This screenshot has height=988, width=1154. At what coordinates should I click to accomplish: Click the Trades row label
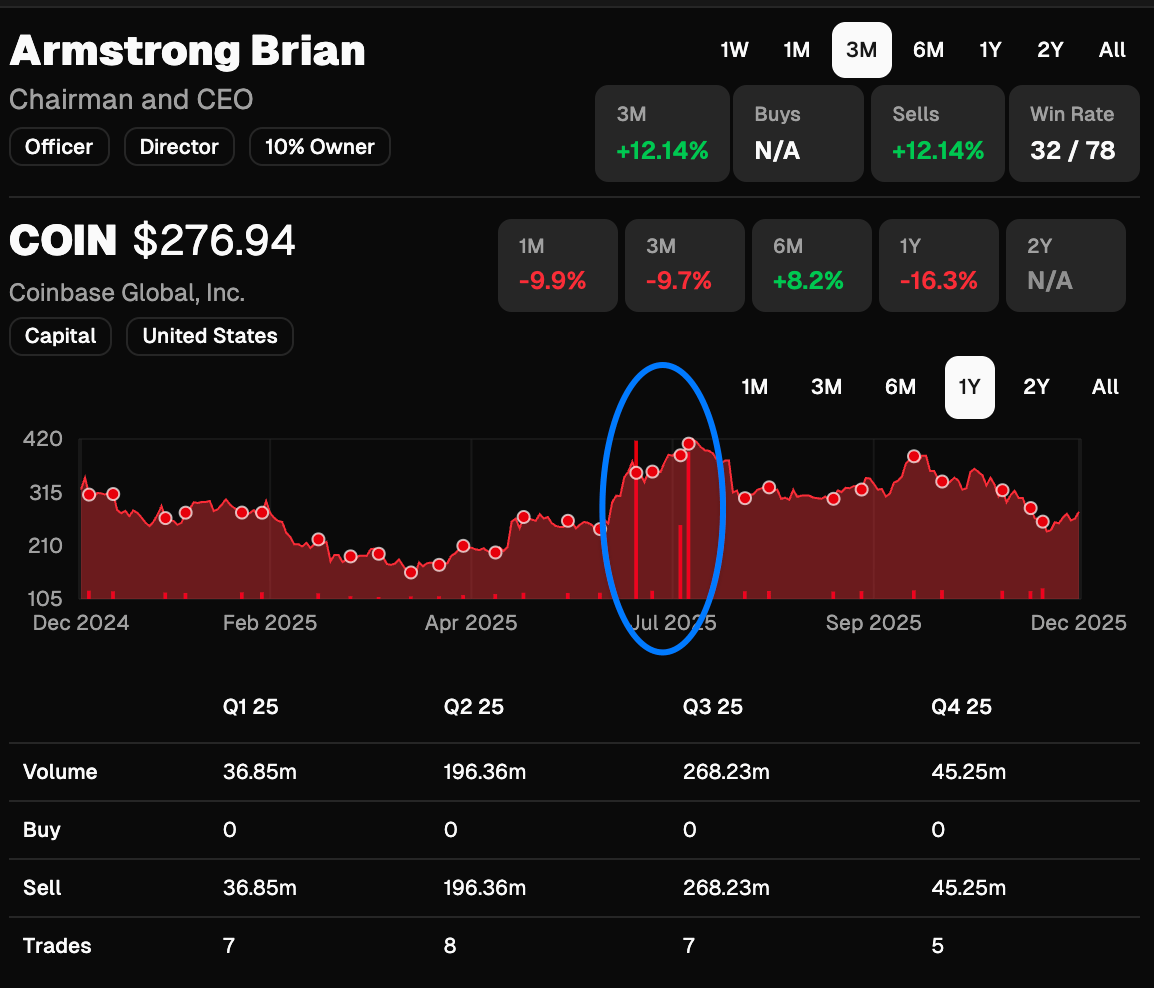[57, 945]
